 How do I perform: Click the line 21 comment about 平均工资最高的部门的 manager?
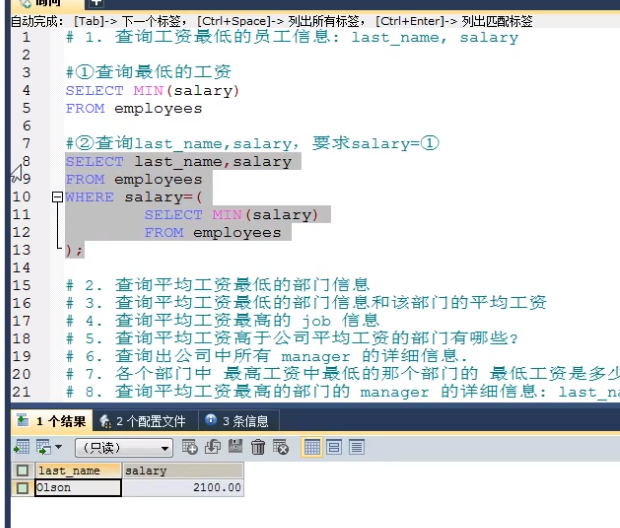point(343,392)
